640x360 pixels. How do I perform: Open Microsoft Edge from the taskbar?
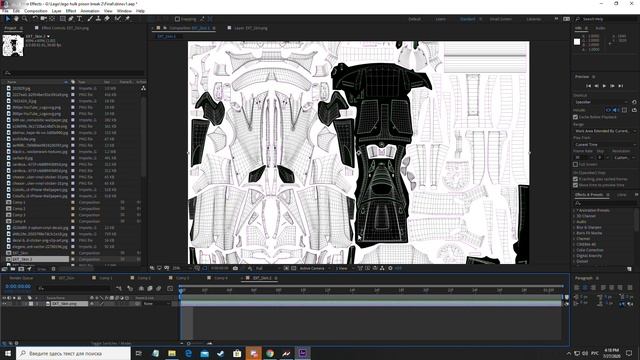click(188, 353)
